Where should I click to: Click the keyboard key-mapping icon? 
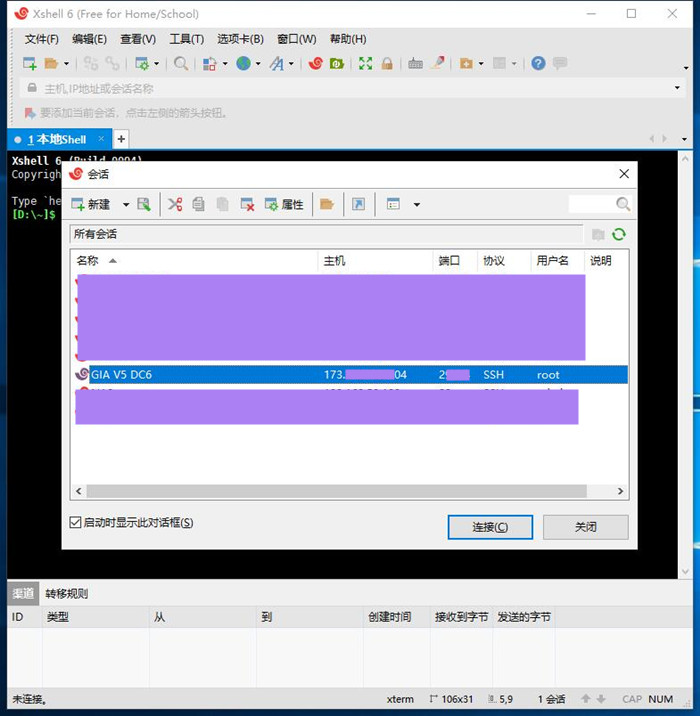(x=415, y=63)
